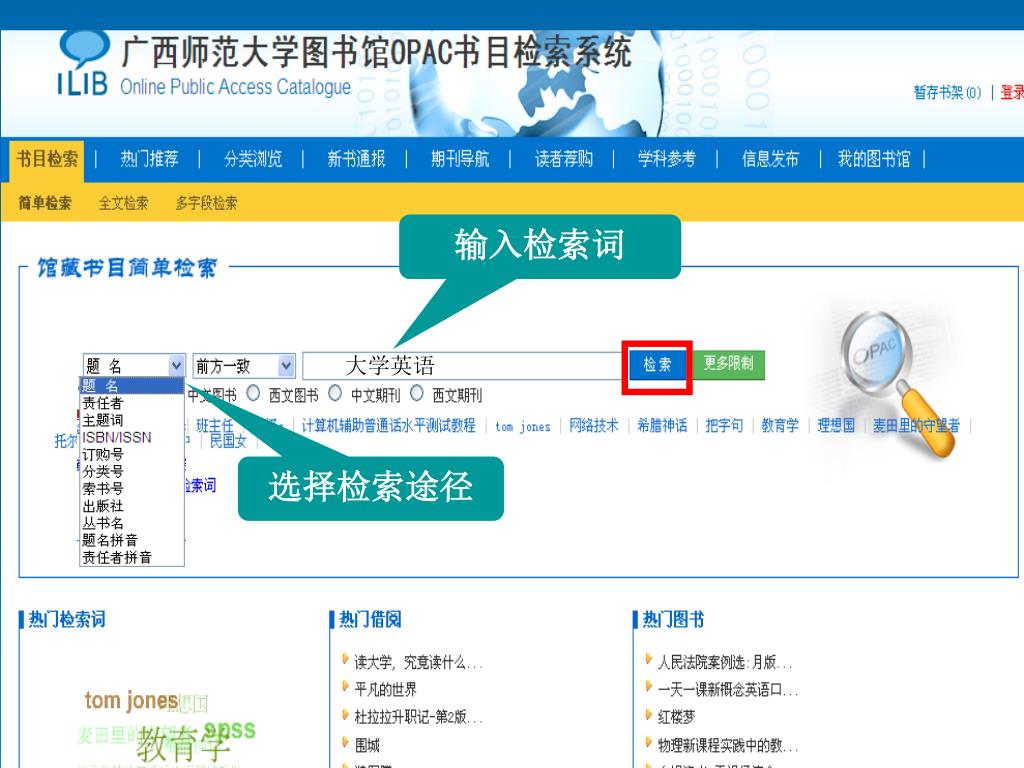Open 围城 in 热门借阅 list
The width and height of the screenshot is (1024, 768).
point(367,745)
